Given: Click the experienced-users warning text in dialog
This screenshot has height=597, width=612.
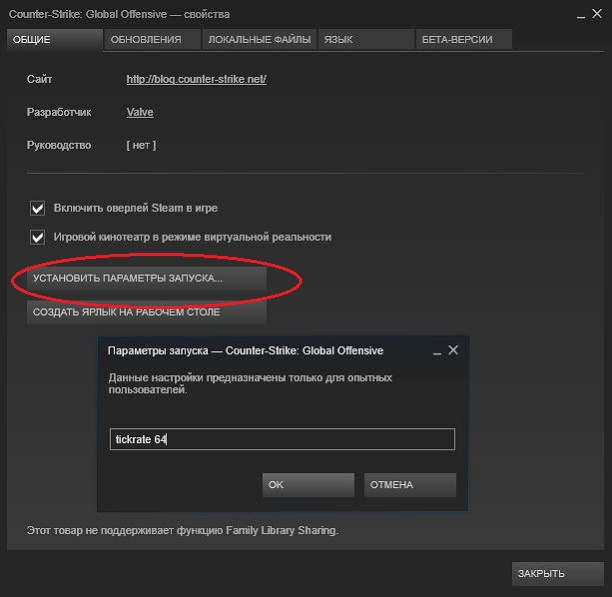Looking at the screenshot, I should 250,384.
